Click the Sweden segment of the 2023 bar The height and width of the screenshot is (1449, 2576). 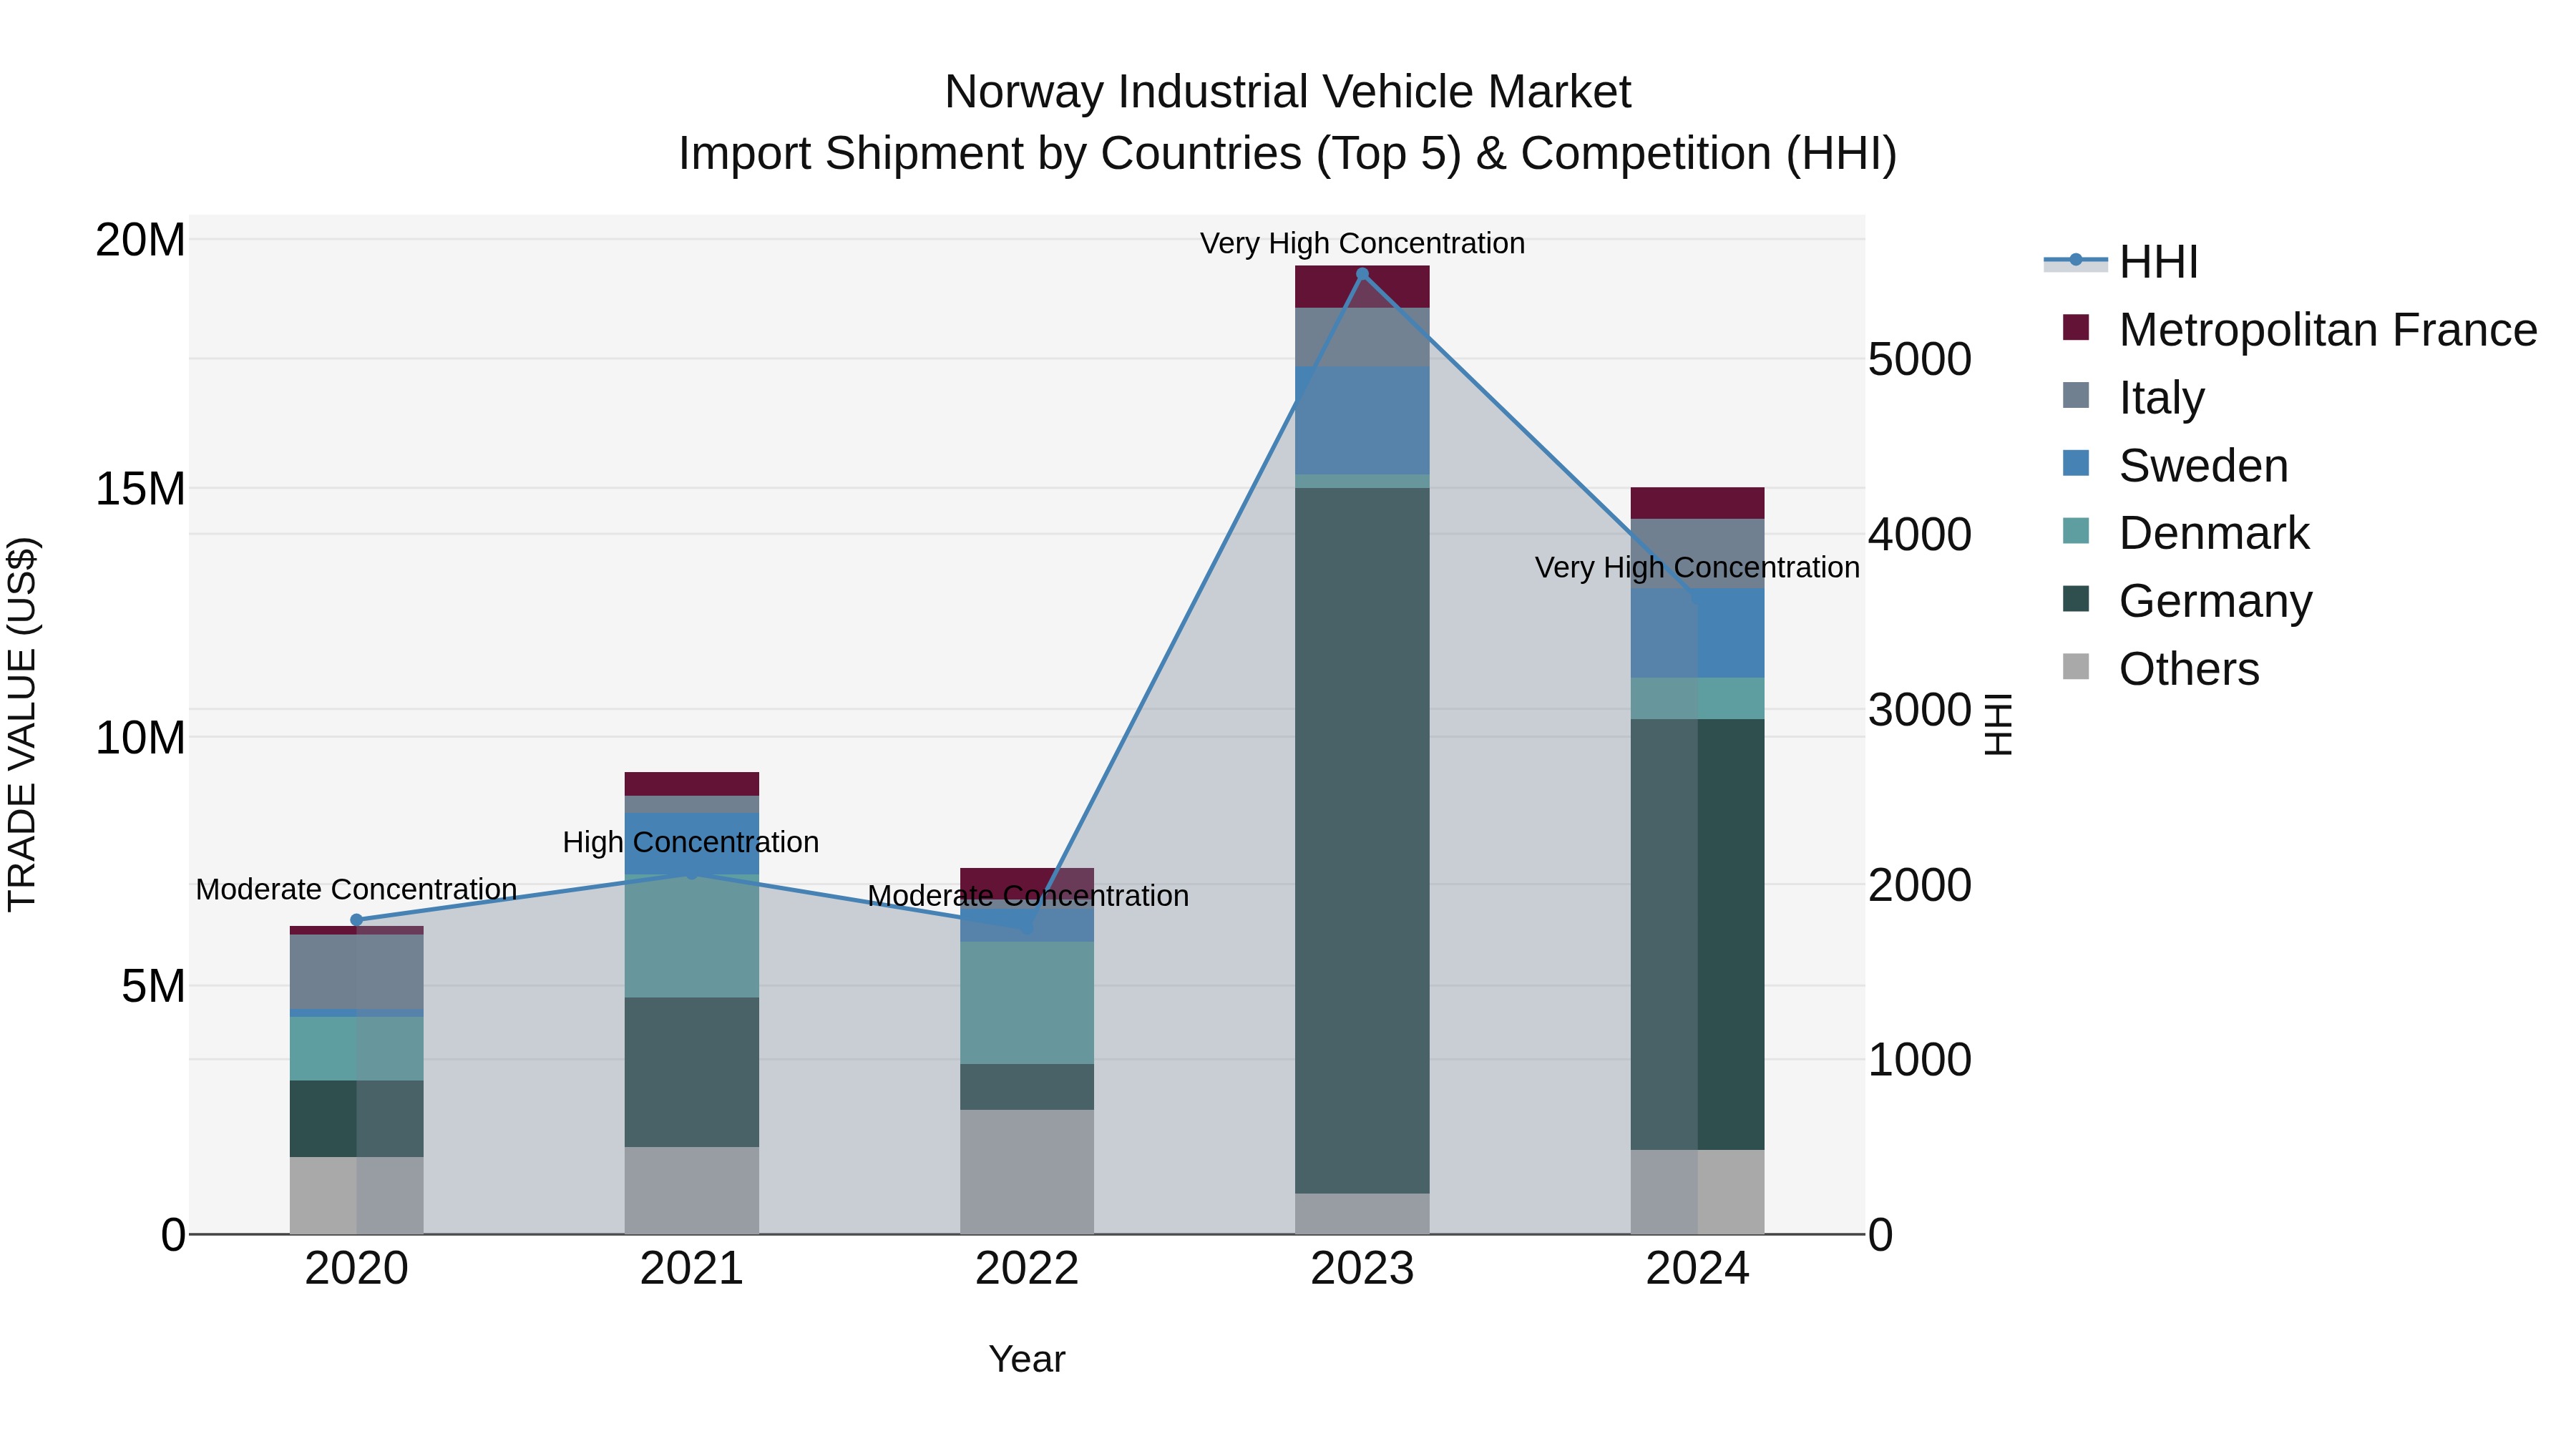pyautogui.click(x=1362, y=421)
